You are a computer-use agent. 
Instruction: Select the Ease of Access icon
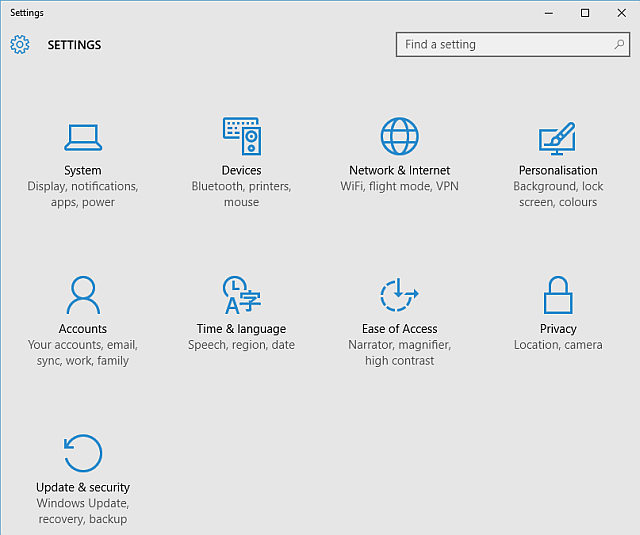pyautogui.click(x=399, y=295)
